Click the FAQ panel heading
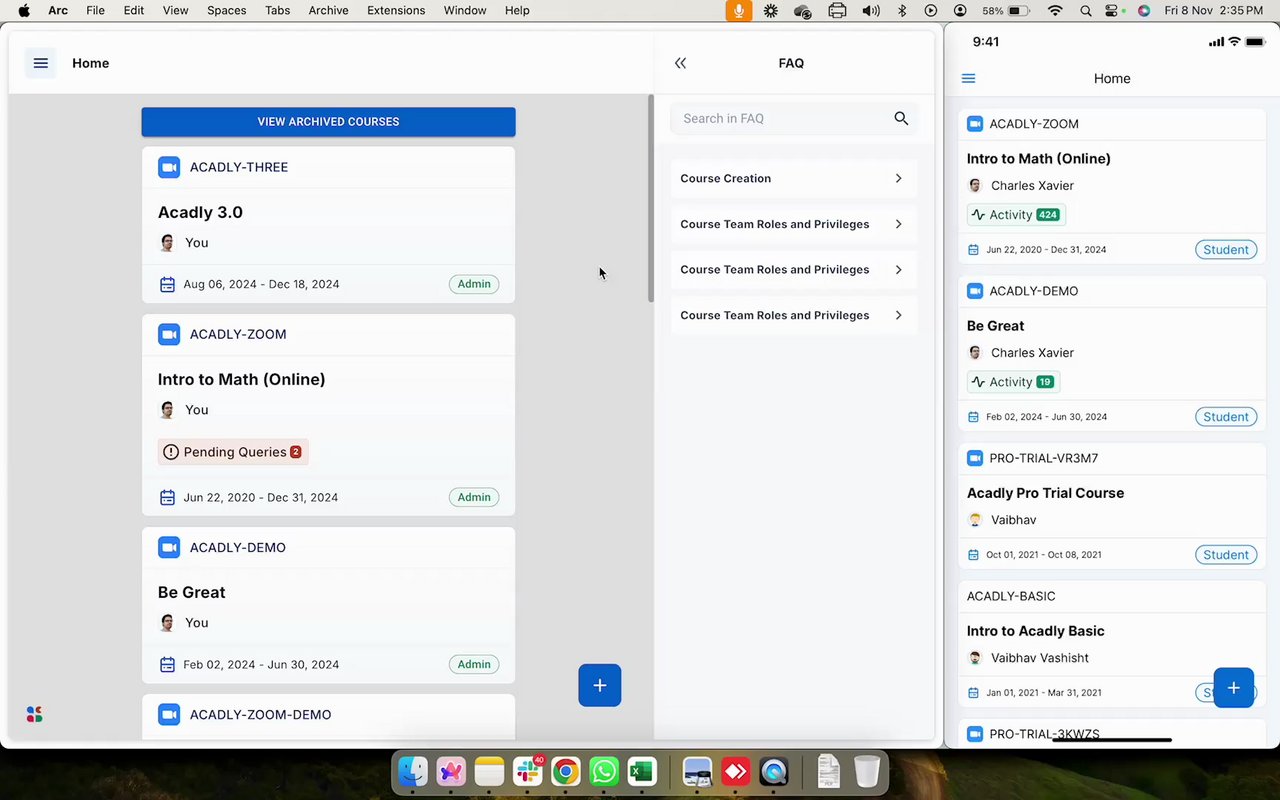The height and width of the screenshot is (800, 1280). tap(791, 63)
